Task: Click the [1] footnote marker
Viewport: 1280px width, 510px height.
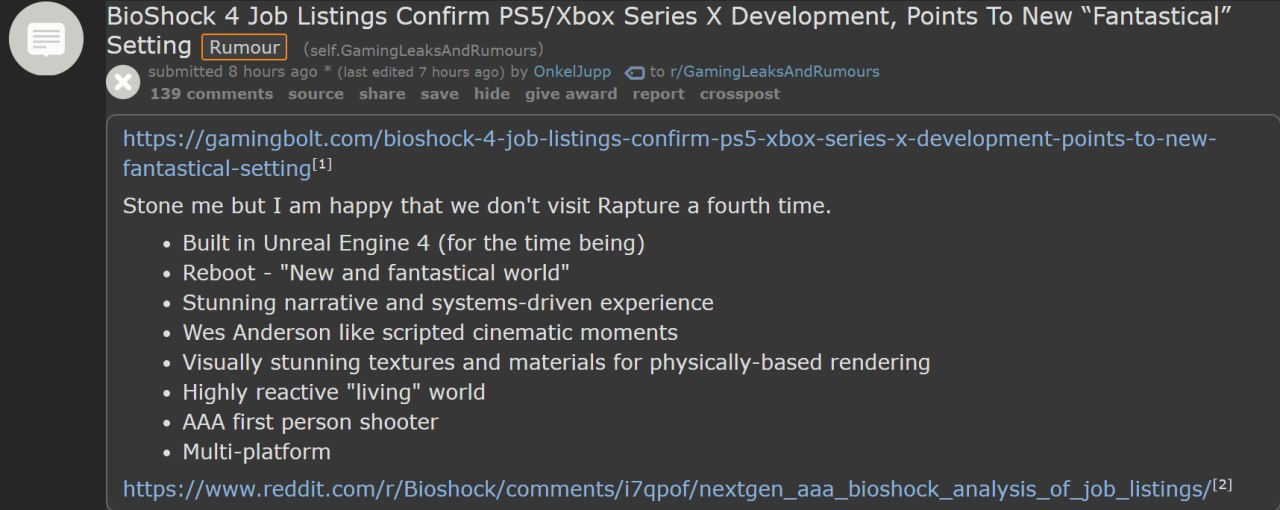Action: [x=322, y=164]
